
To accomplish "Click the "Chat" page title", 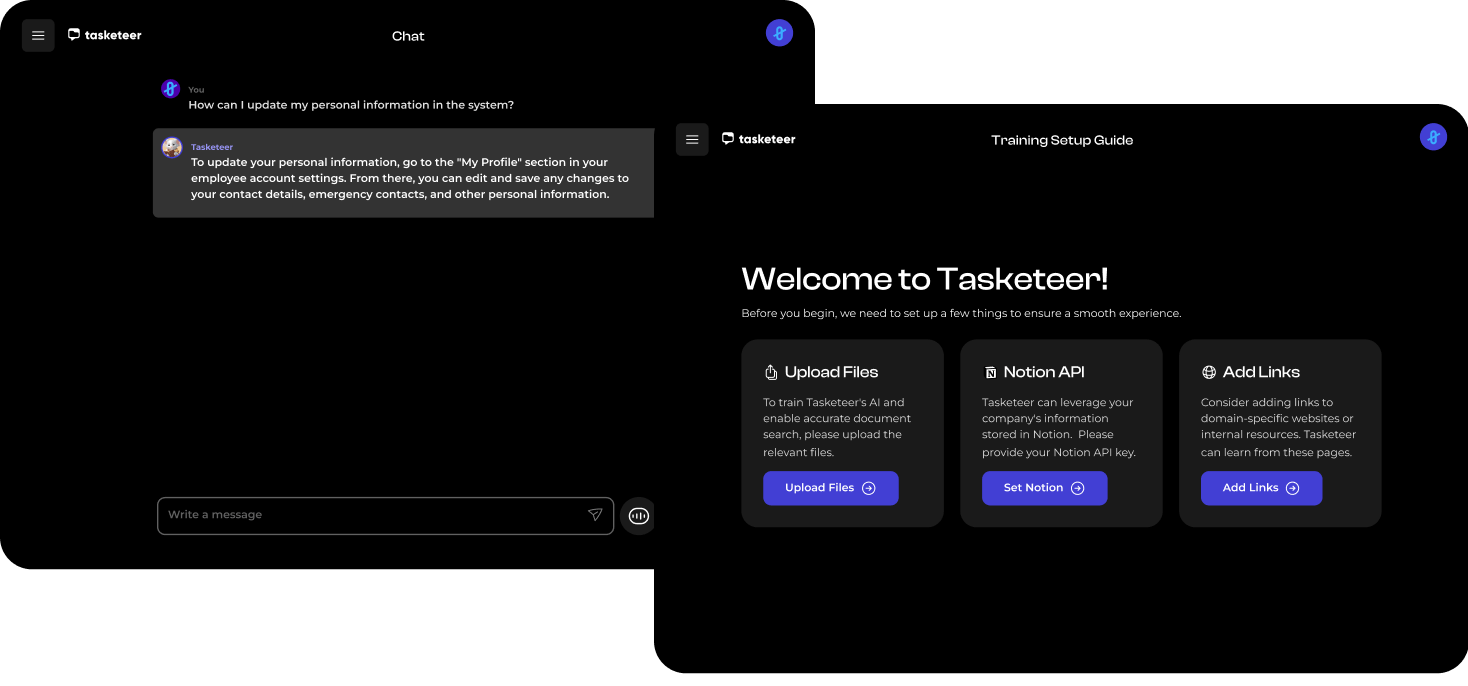I will [x=408, y=36].
